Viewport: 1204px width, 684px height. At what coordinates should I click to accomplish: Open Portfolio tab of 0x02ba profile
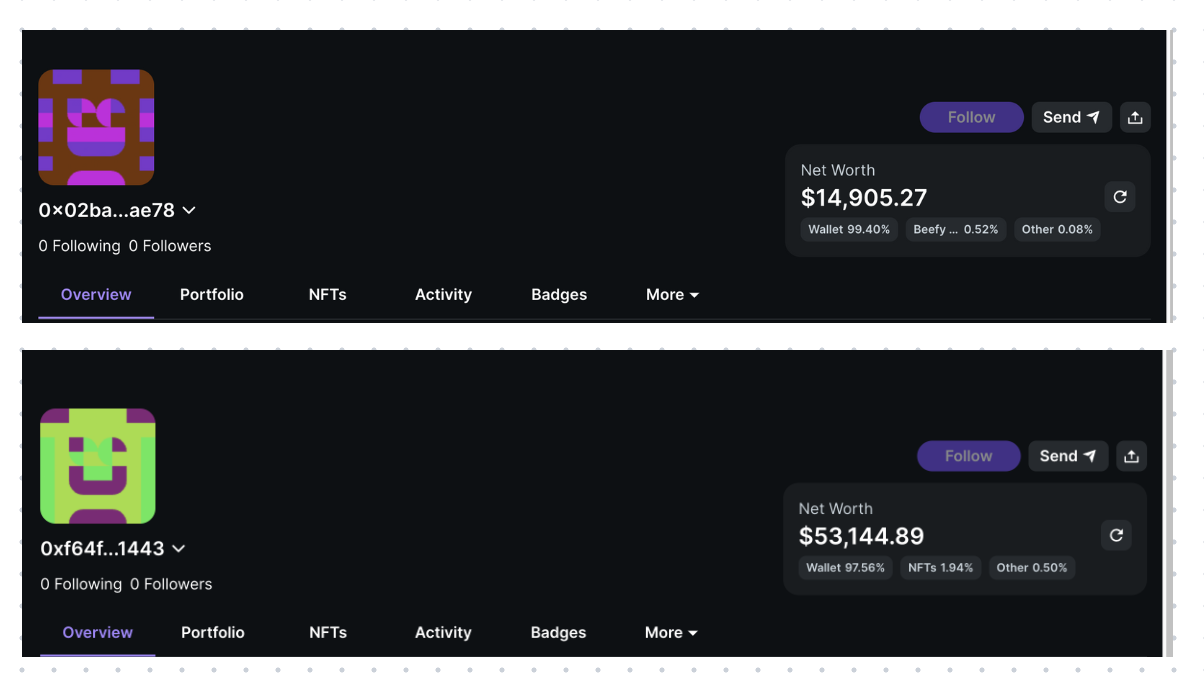pyautogui.click(x=212, y=295)
